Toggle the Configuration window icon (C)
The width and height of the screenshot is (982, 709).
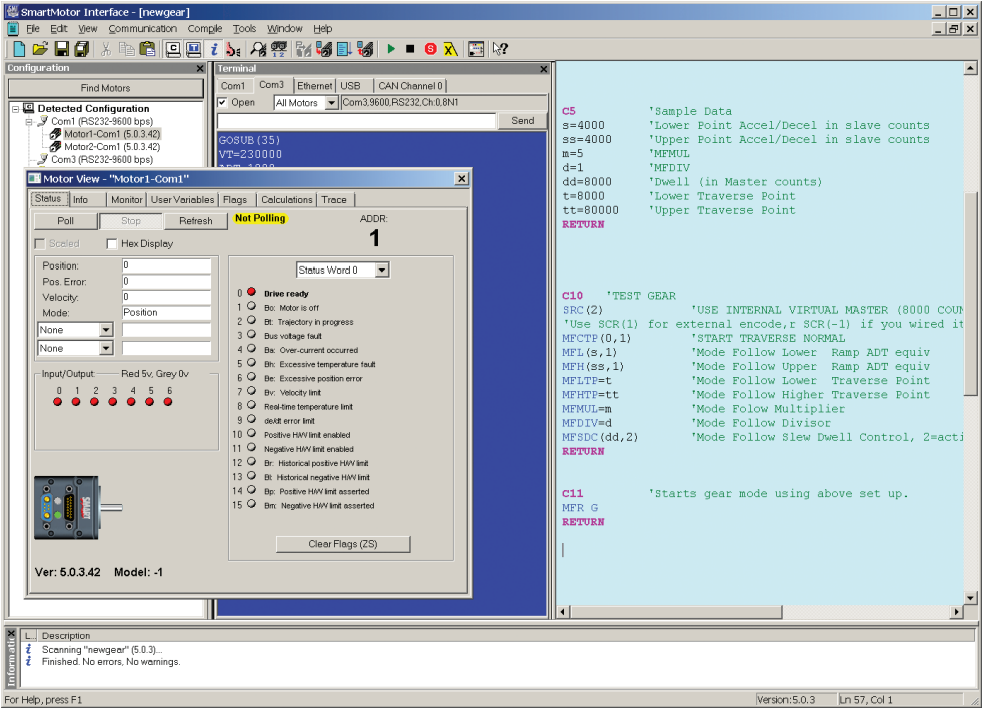pyautogui.click(x=173, y=49)
